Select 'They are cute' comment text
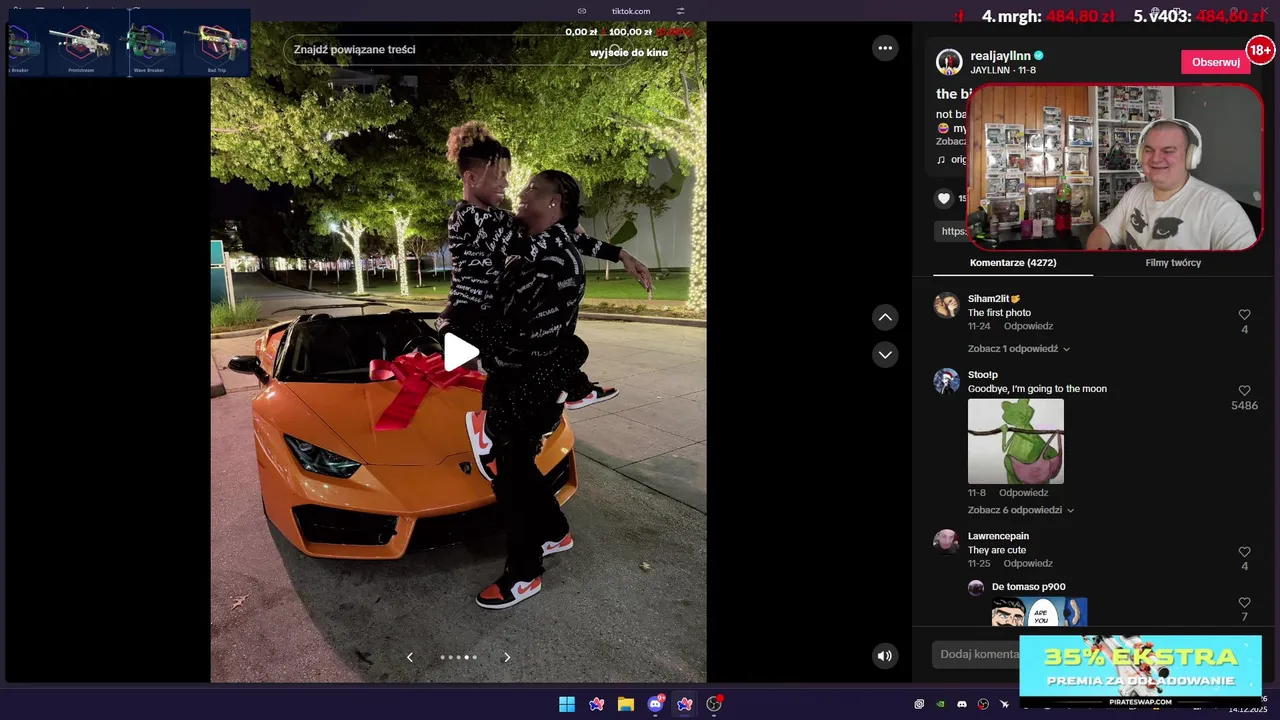The height and width of the screenshot is (720, 1280). 997,550
